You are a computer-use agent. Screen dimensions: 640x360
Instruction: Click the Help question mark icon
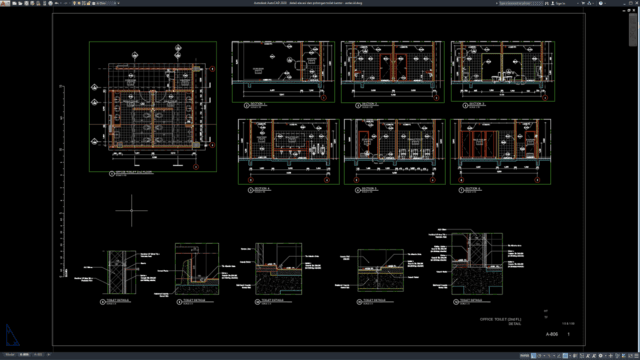(x=601, y=3)
